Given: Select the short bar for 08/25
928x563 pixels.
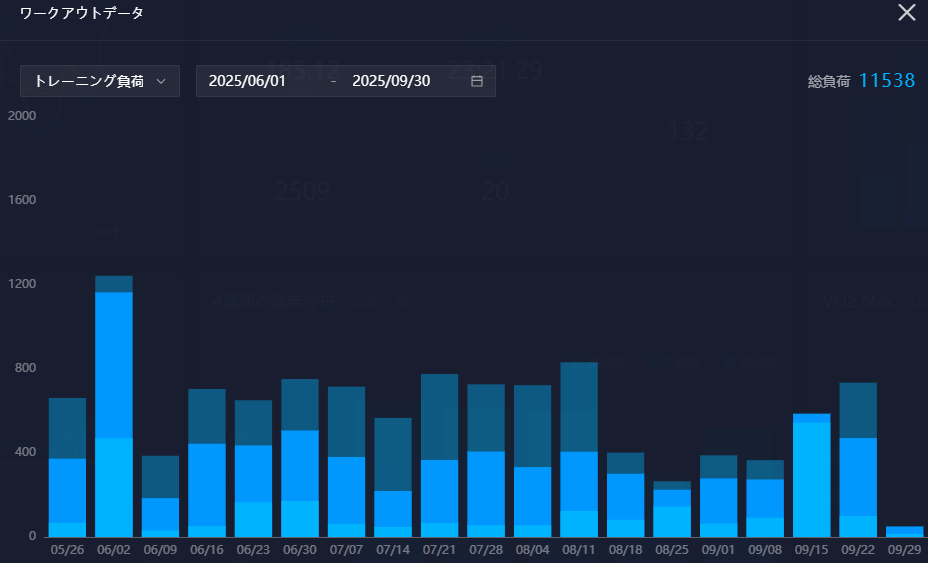Looking at the screenshot, I should [672, 509].
